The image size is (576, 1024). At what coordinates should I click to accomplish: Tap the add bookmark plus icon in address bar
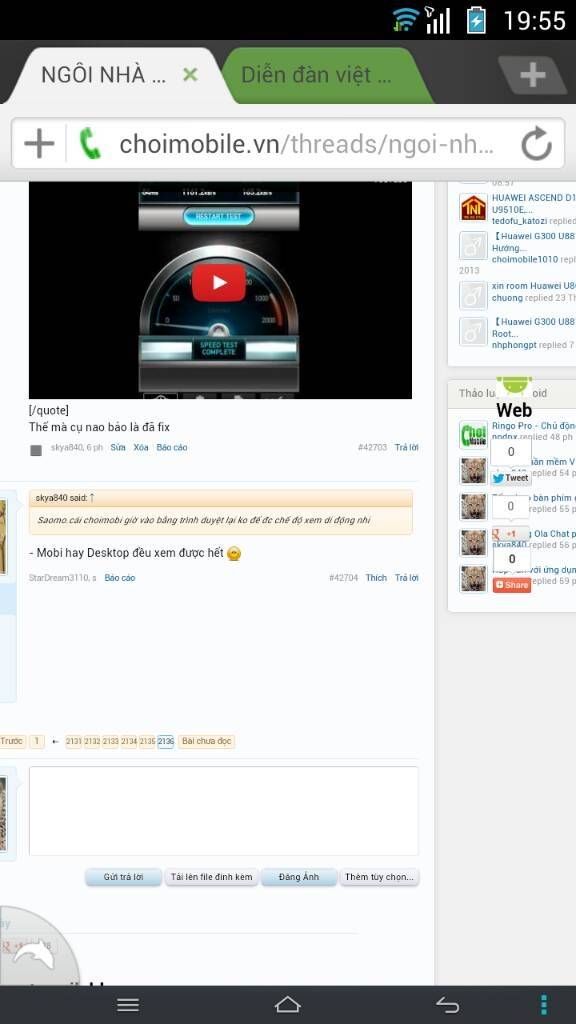click(39, 143)
